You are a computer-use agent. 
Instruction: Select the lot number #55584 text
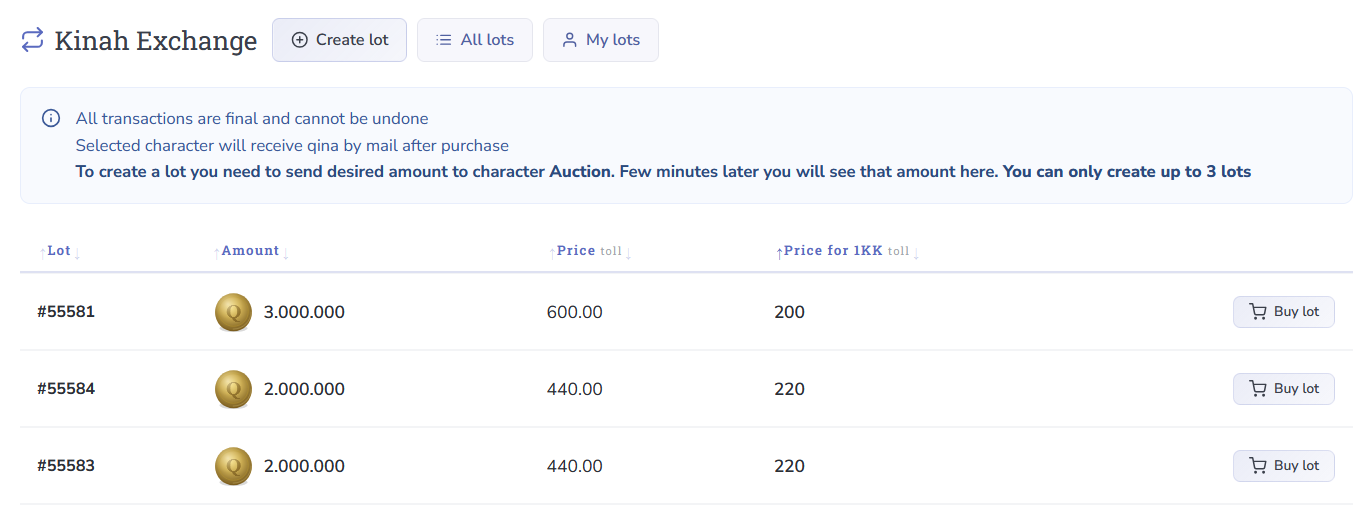tap(66, 389)
